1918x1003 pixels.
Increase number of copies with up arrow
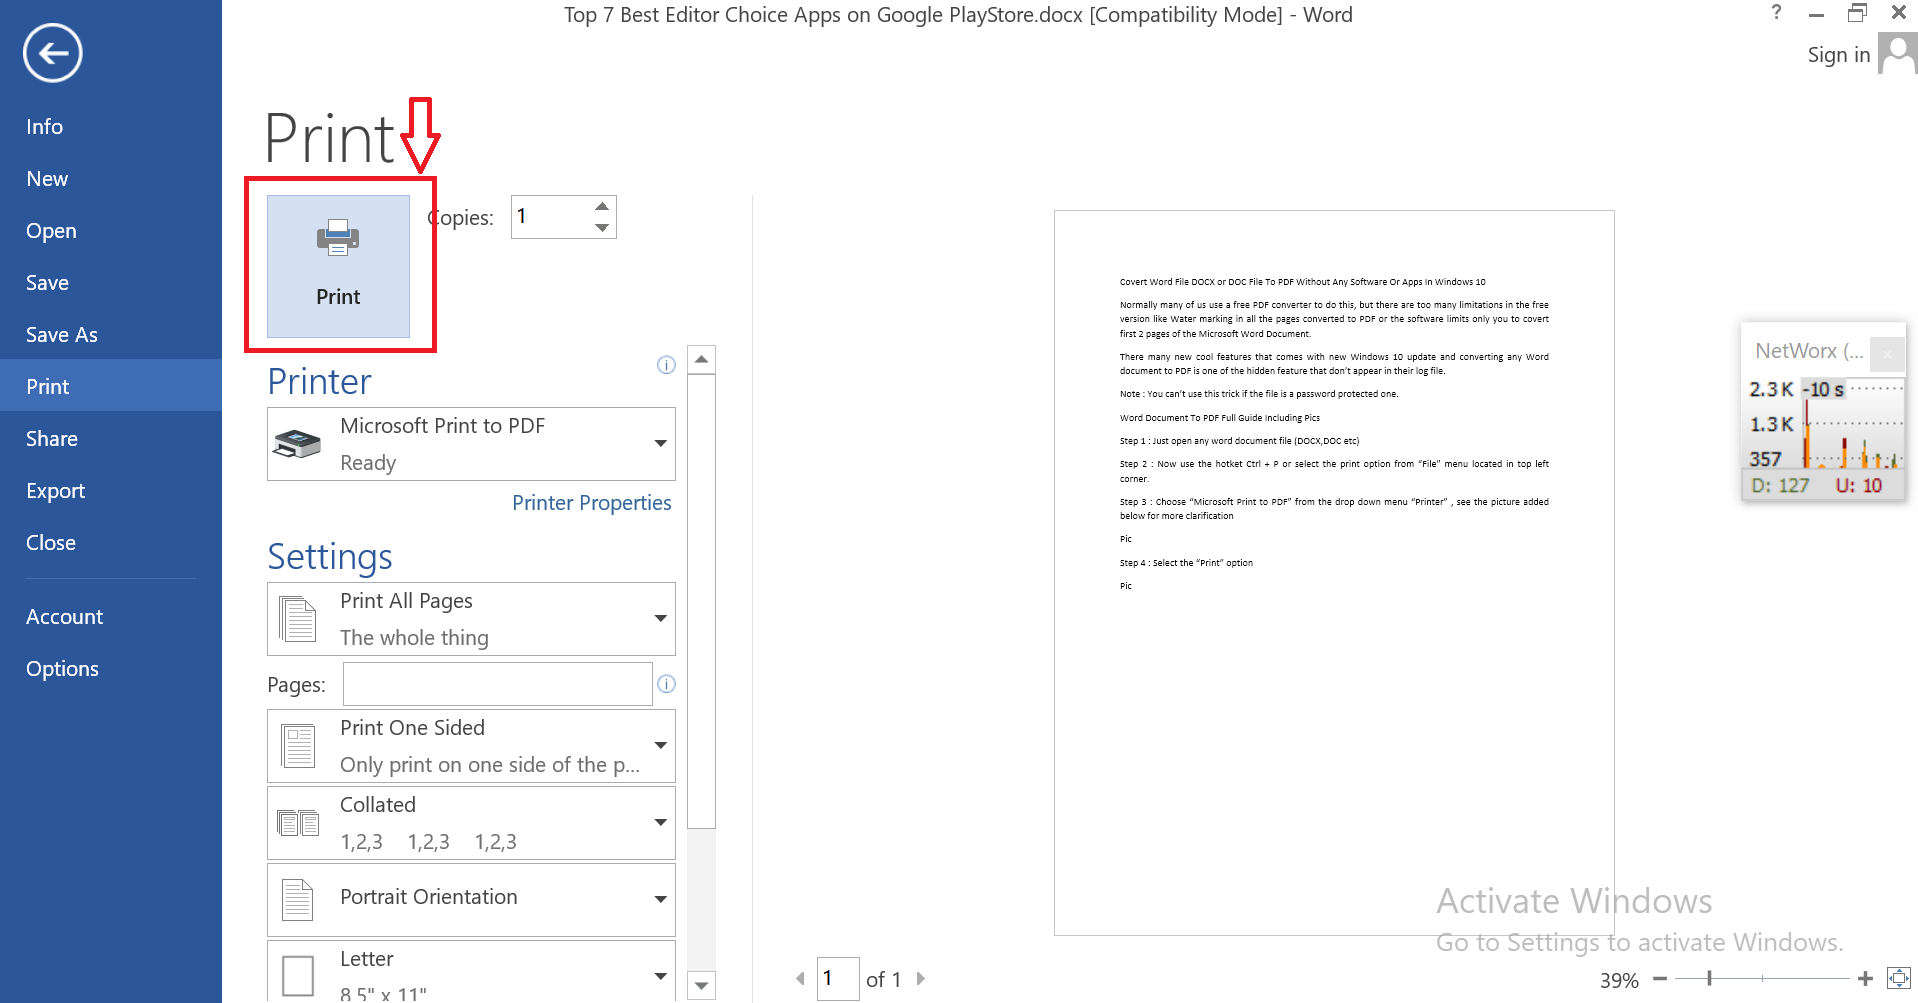[602, 206]
